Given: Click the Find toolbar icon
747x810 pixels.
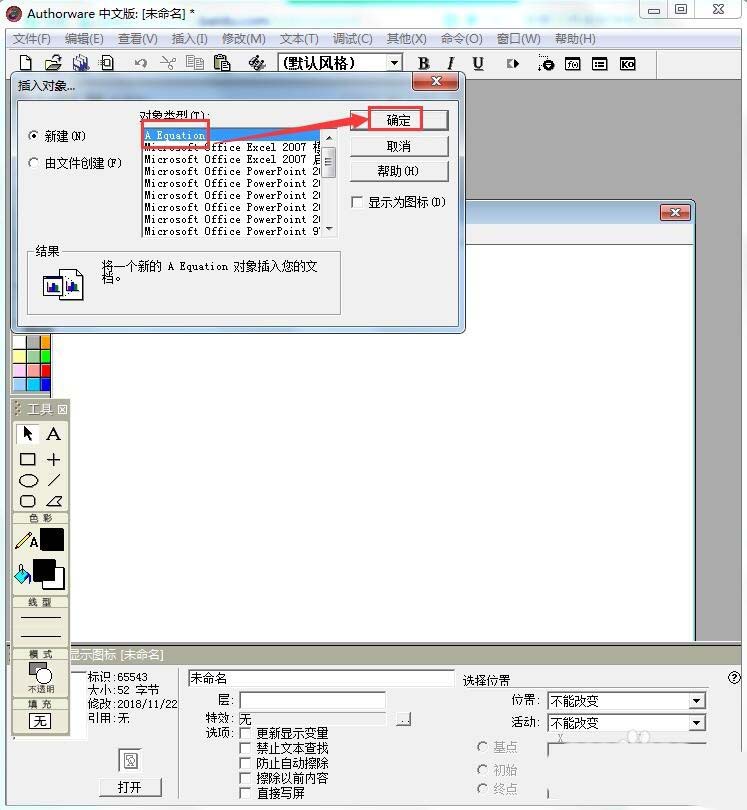Looking at the screenshot, I should (x=257, y=63).
